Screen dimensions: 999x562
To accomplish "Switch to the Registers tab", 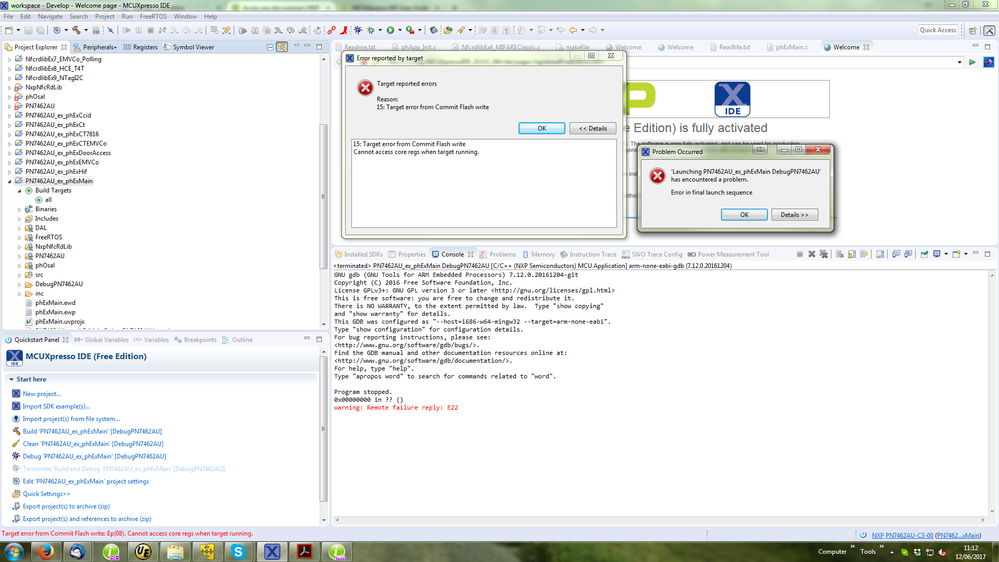I will (x=140, y=47).
